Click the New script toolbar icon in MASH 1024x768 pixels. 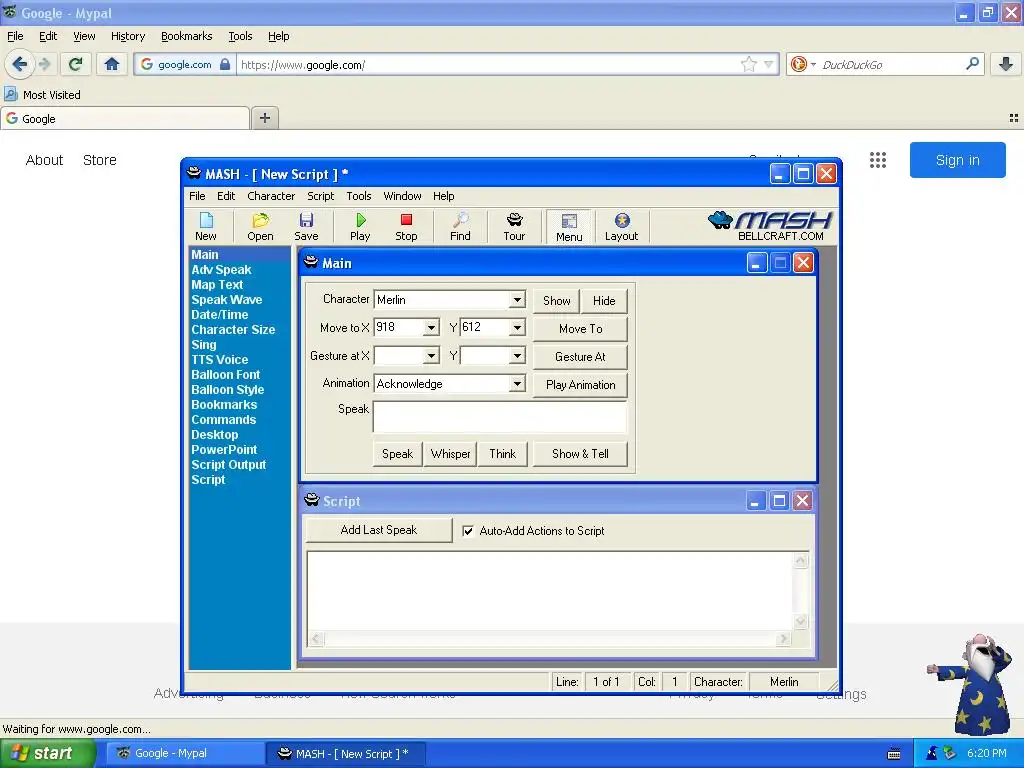206,227
